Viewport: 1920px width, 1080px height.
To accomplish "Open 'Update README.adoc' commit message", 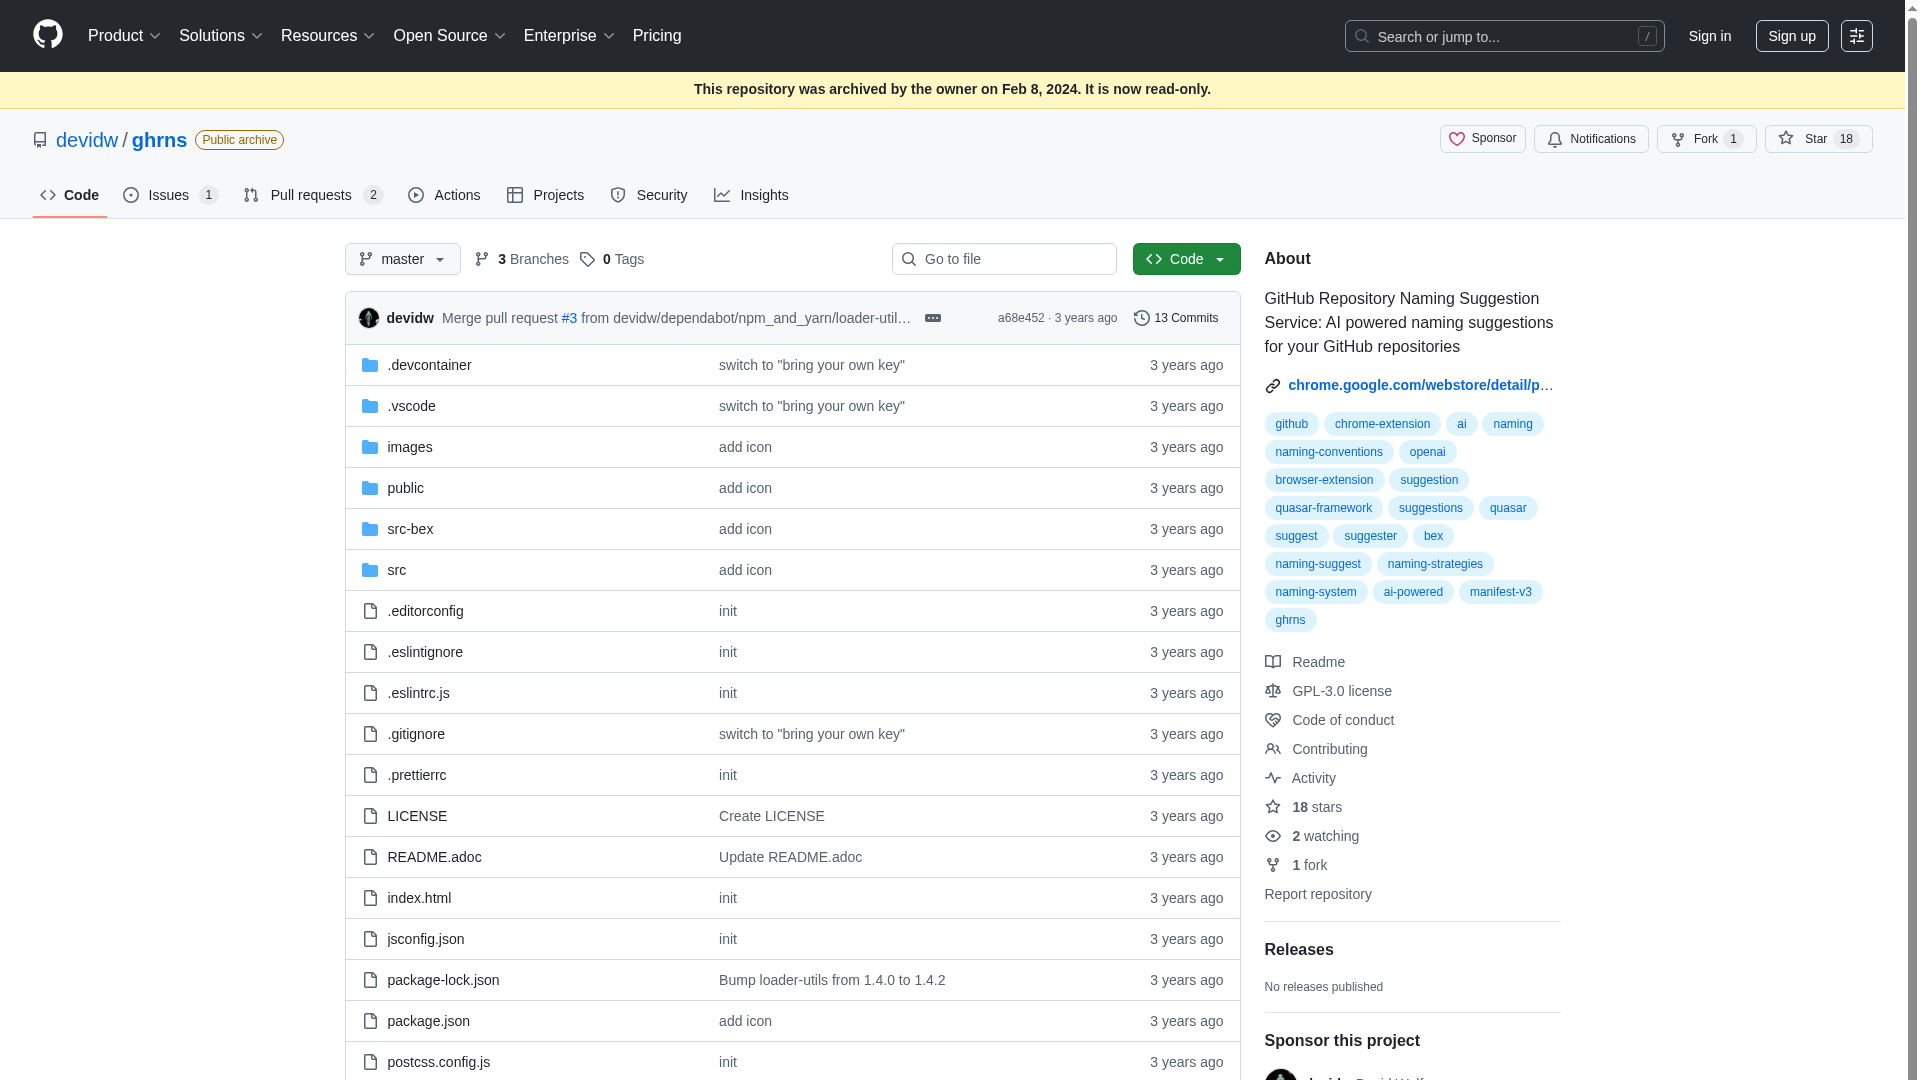I will (x=790, y=857).
